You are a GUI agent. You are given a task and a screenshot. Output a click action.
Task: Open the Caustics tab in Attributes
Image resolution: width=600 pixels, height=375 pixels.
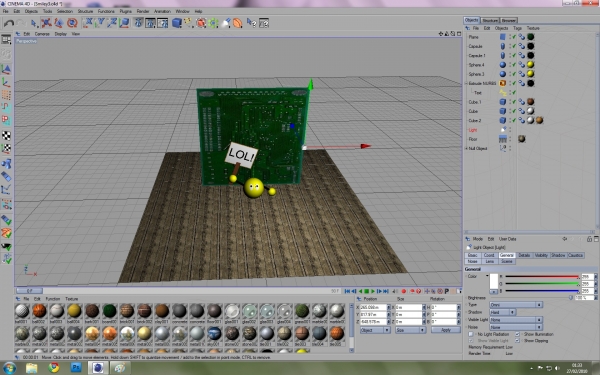[575, 255]
